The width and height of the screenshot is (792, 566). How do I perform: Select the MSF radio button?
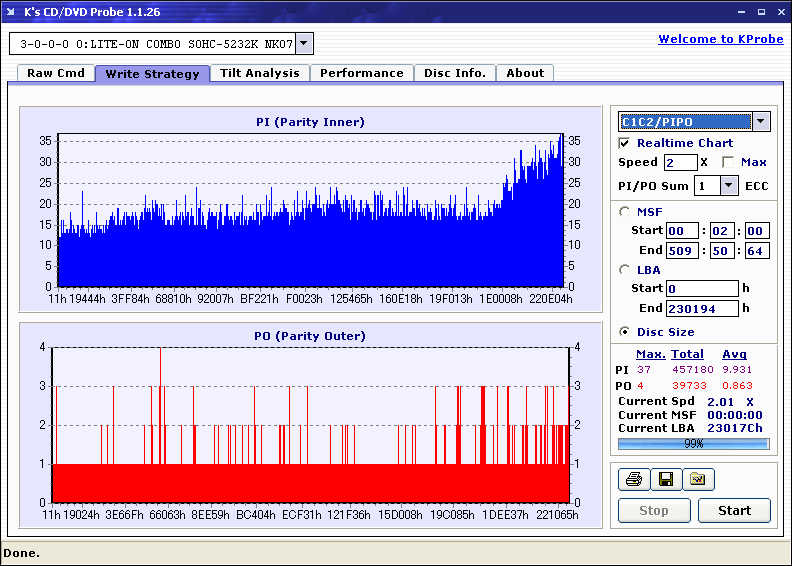tap(625, 211)
